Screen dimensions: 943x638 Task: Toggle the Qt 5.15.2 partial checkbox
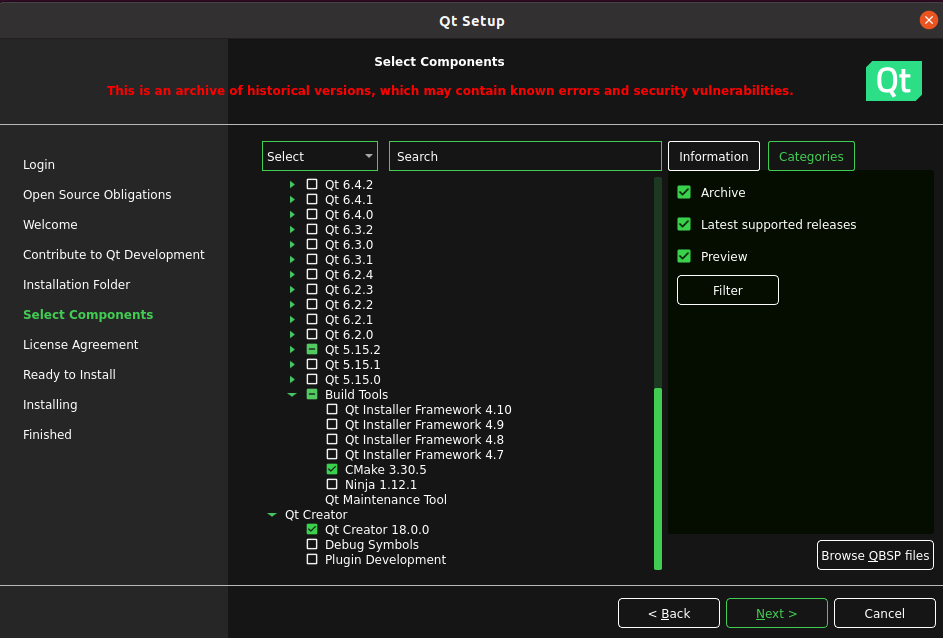[x=312, y=349]
